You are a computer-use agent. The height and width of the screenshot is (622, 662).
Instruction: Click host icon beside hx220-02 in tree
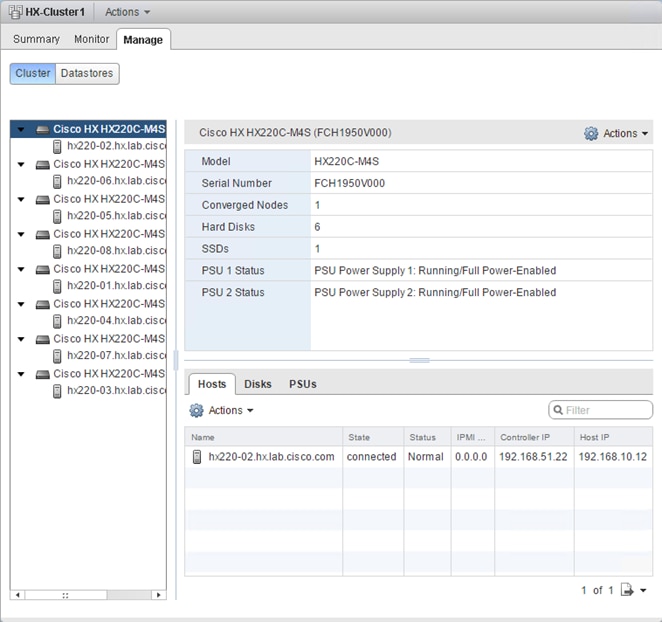(x=57, y=147)
